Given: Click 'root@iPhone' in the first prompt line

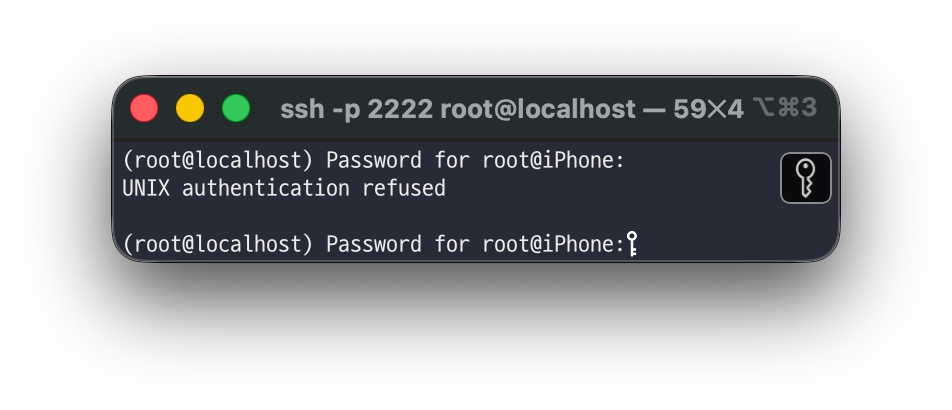Looking at the screenshot, I should (549, 160).
